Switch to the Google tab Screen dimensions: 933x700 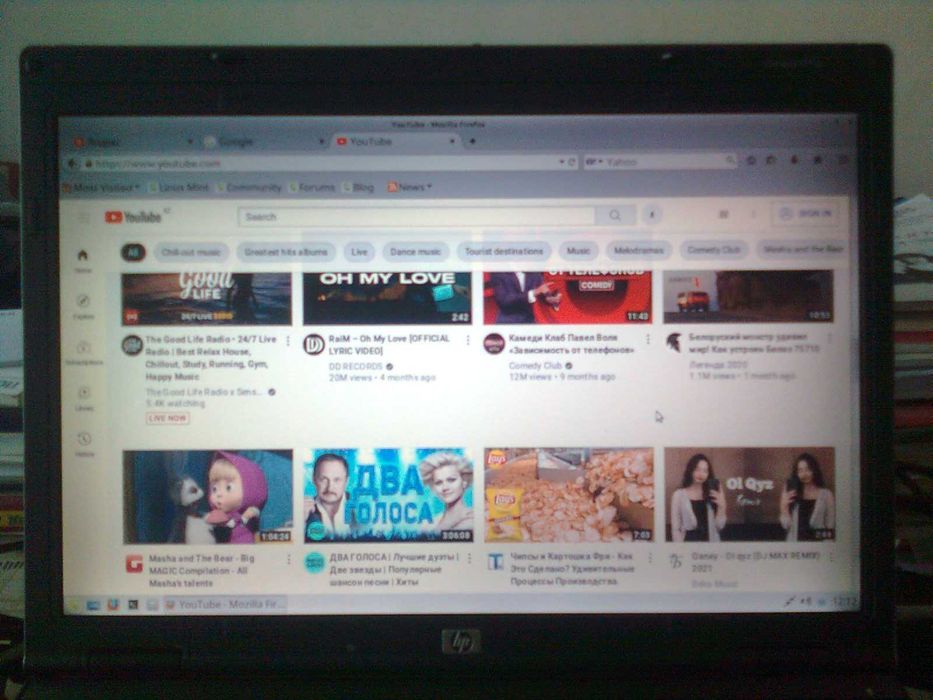pyautogui.click(x=262, y=142)
